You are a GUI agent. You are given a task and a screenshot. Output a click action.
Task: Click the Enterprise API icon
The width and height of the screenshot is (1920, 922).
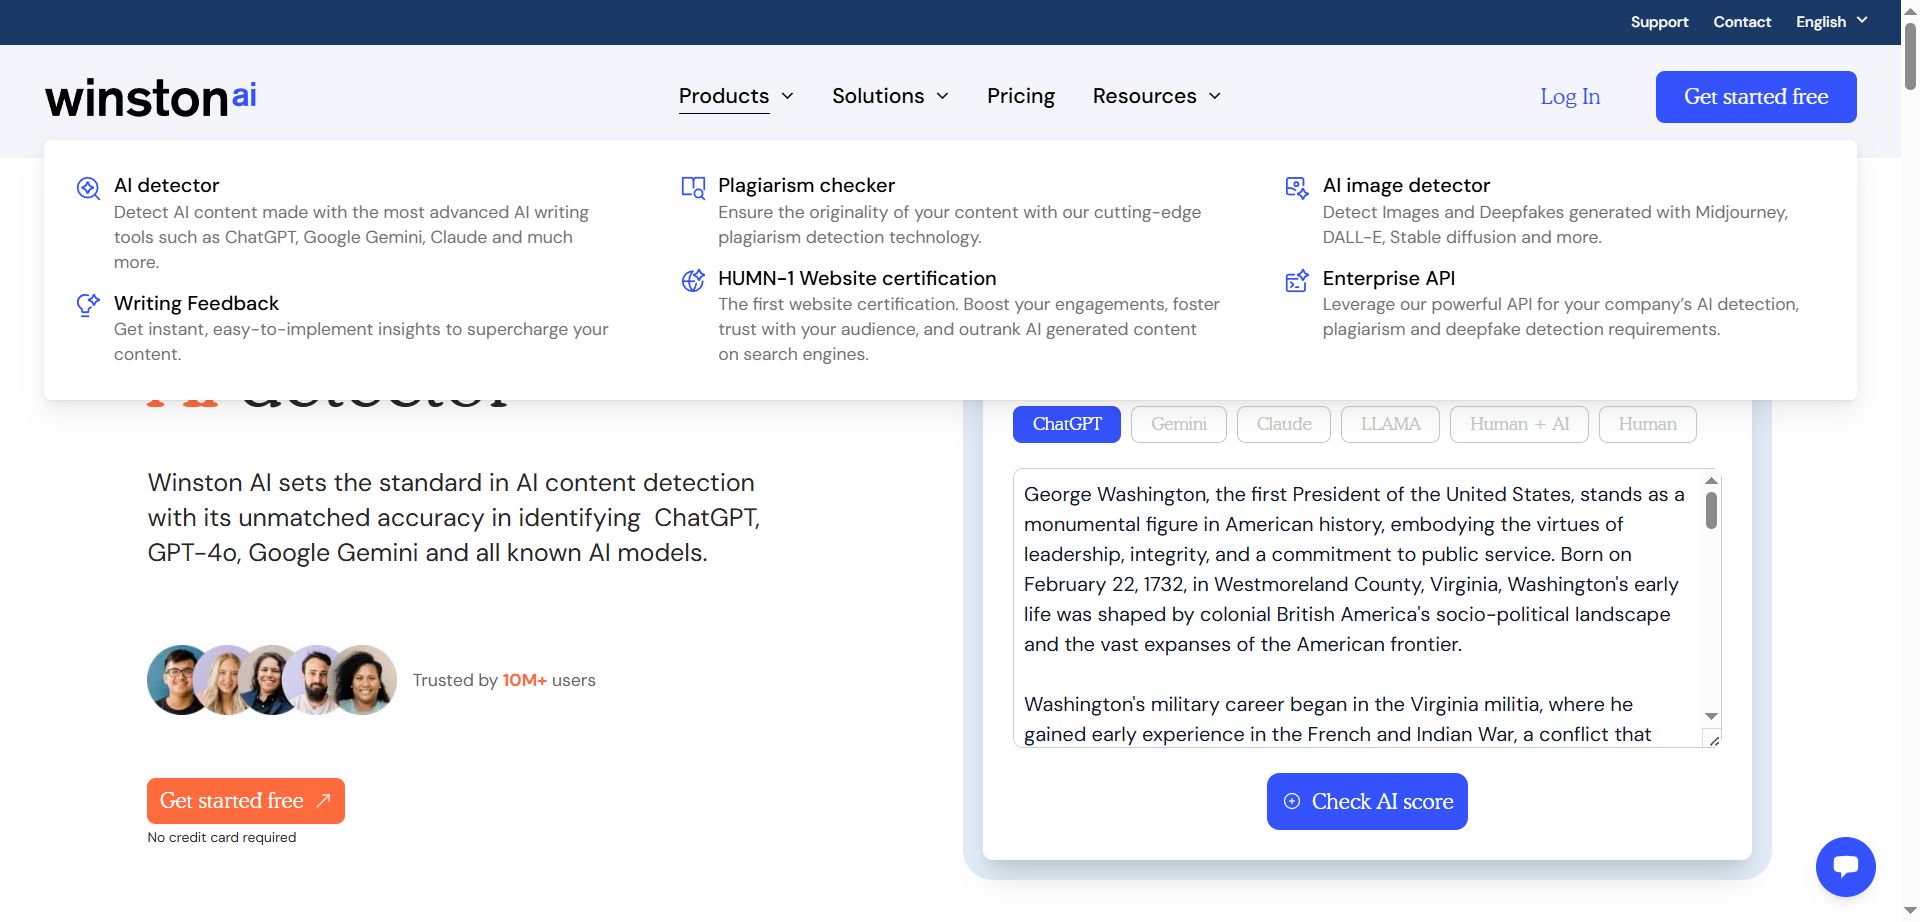click(x=1297, y=281)
